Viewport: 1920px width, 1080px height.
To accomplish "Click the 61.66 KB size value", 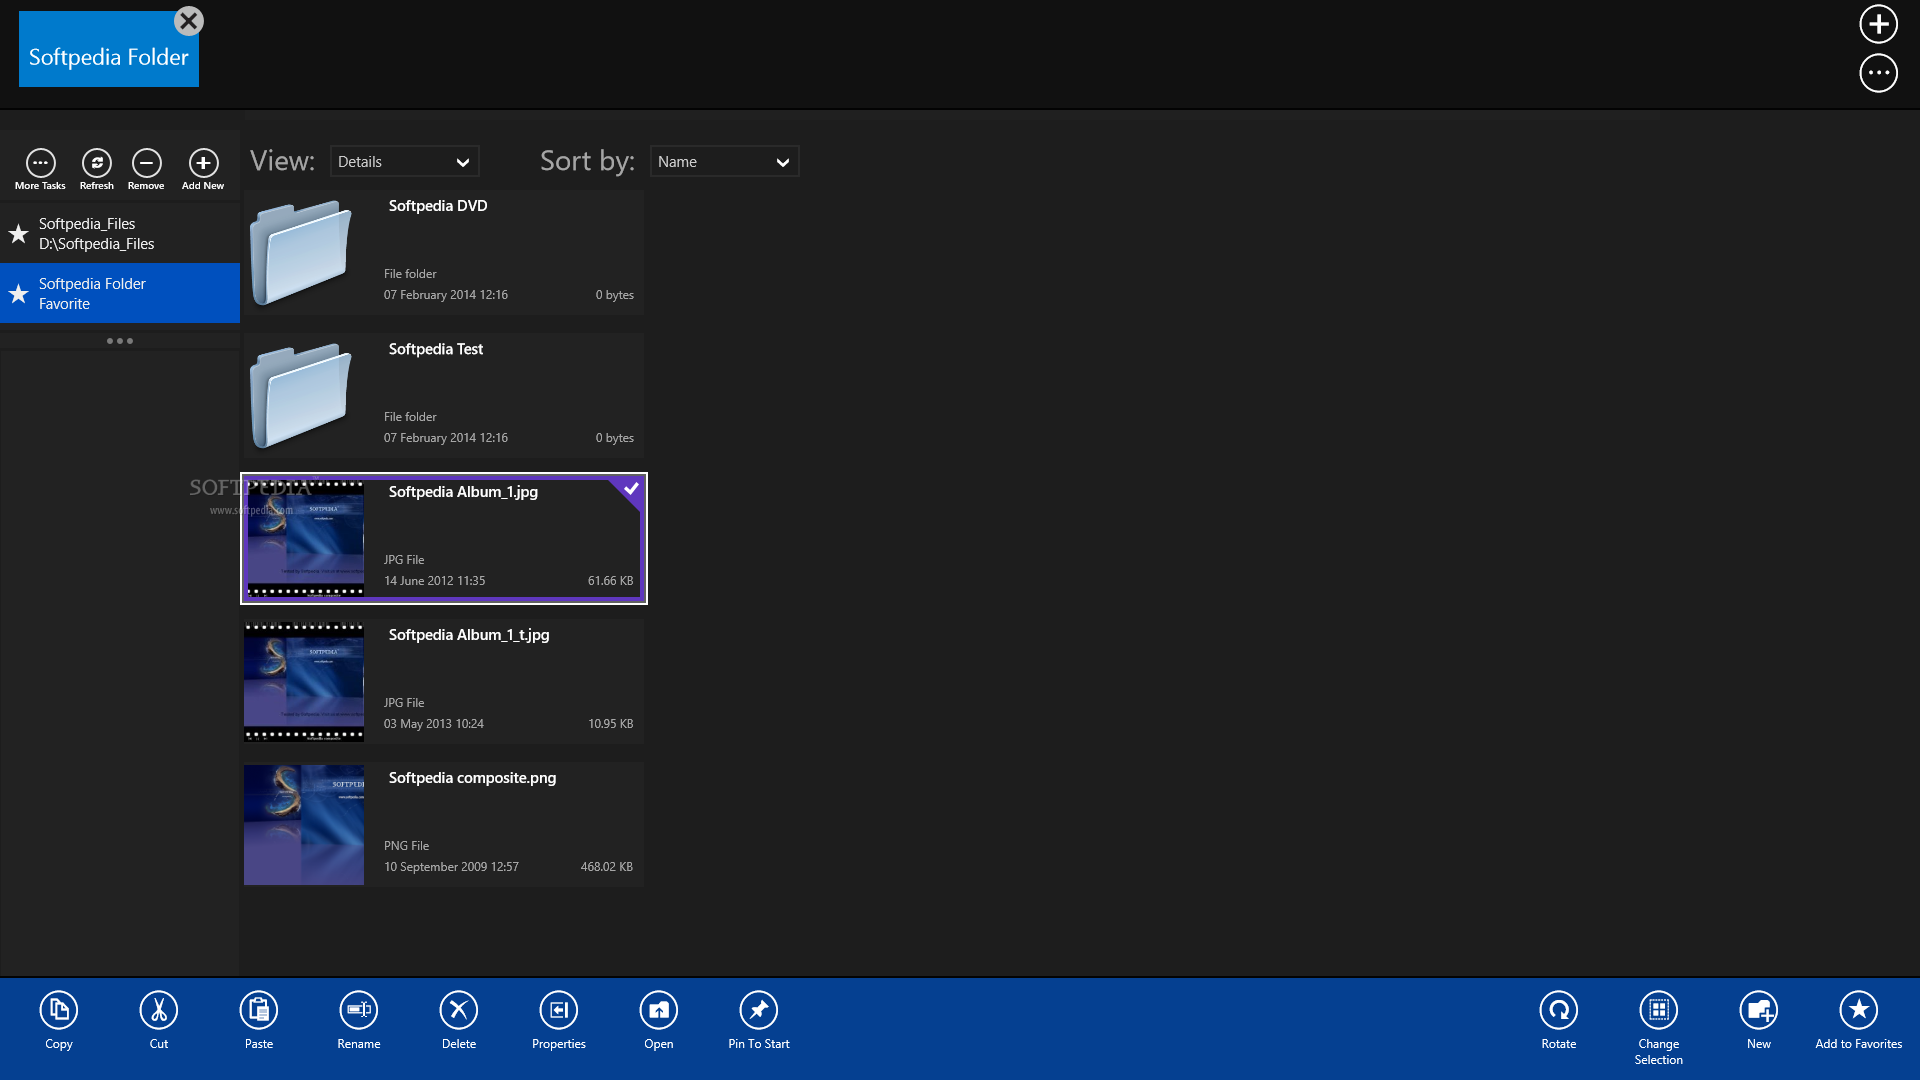I will pos(610,581).
